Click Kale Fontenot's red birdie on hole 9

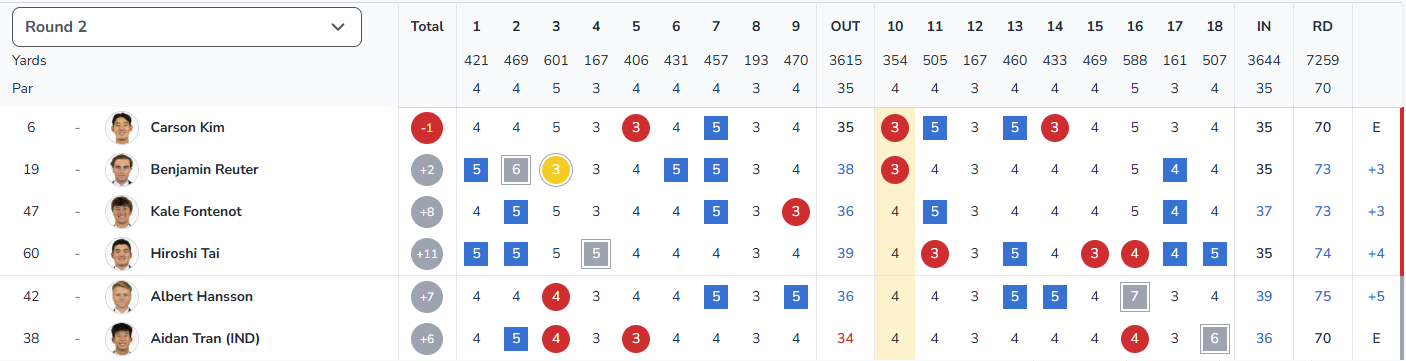coord(795,212)
